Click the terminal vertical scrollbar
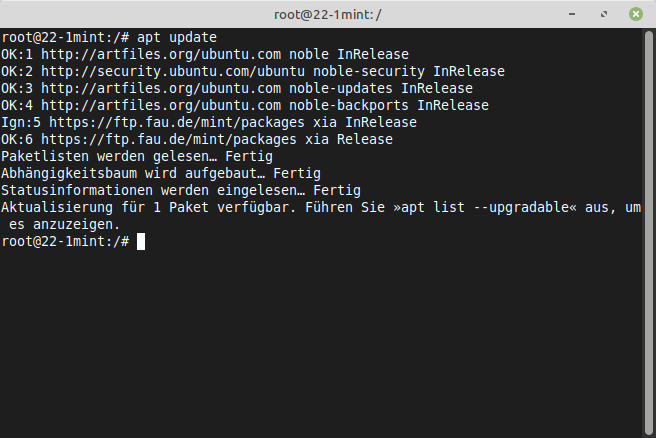656x438 pixels. 648,233
